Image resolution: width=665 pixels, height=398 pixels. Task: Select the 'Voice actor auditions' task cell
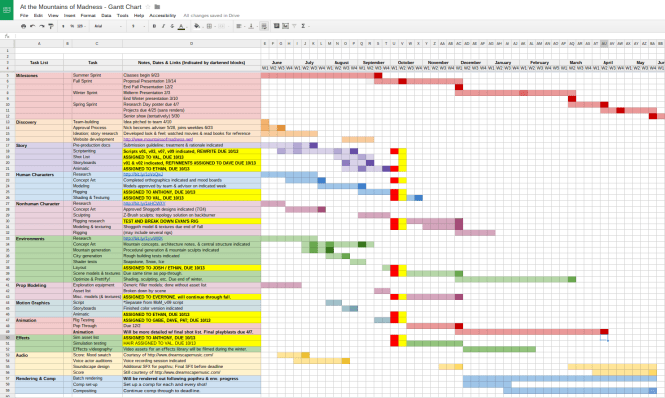click(97, 361)
